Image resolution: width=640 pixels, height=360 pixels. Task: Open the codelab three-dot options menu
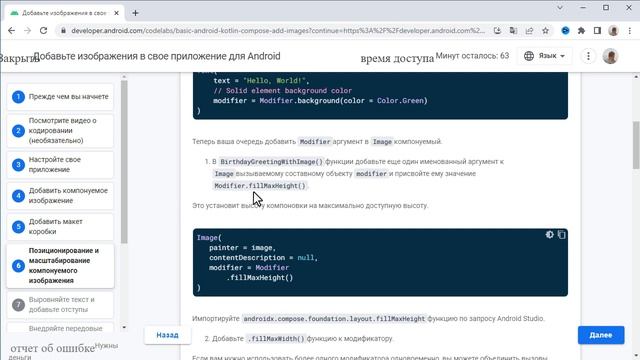tap(588, 56)
